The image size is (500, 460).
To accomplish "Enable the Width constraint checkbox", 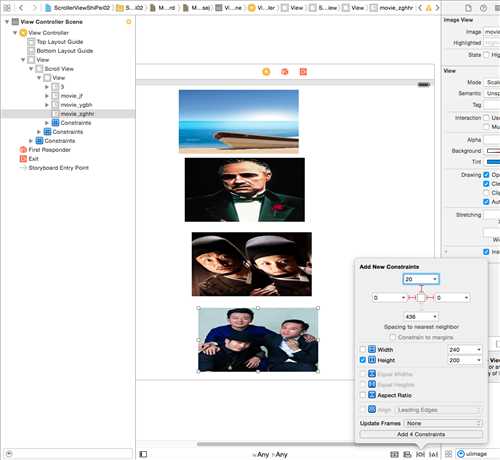I will [x=363, y=349].
